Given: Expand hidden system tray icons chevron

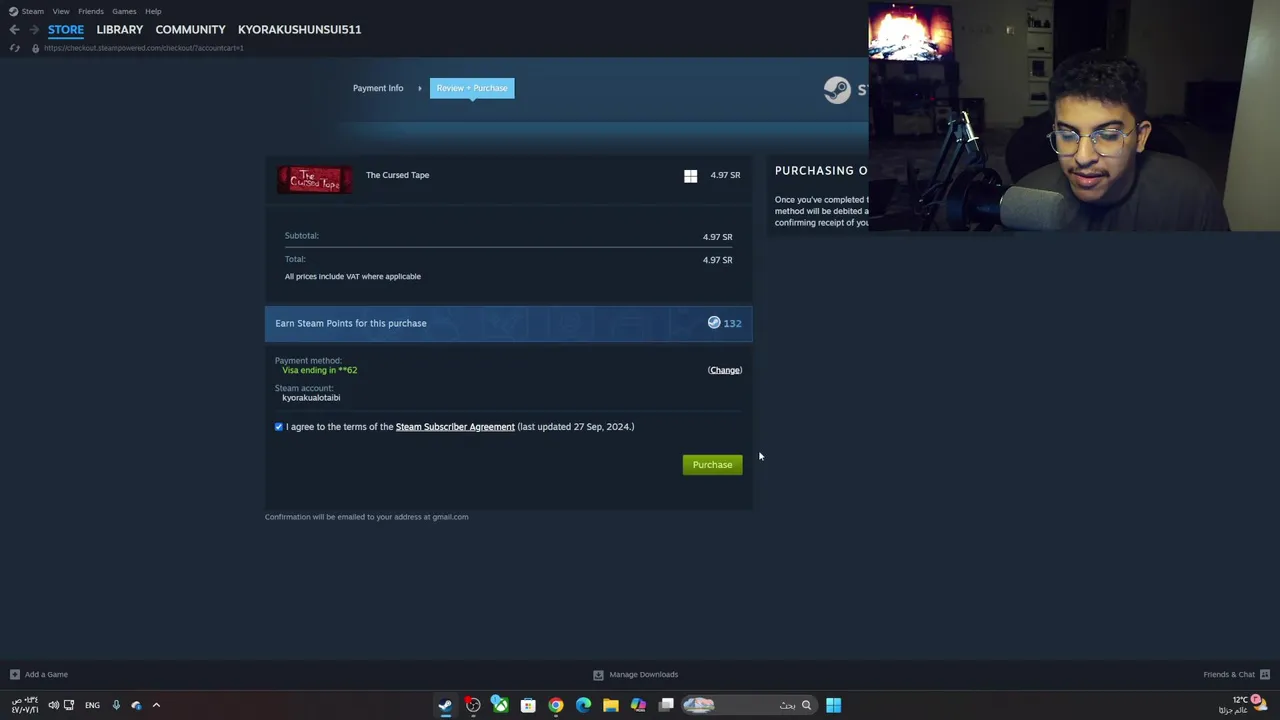Looking at the screenshot, I should pos(156,705).
